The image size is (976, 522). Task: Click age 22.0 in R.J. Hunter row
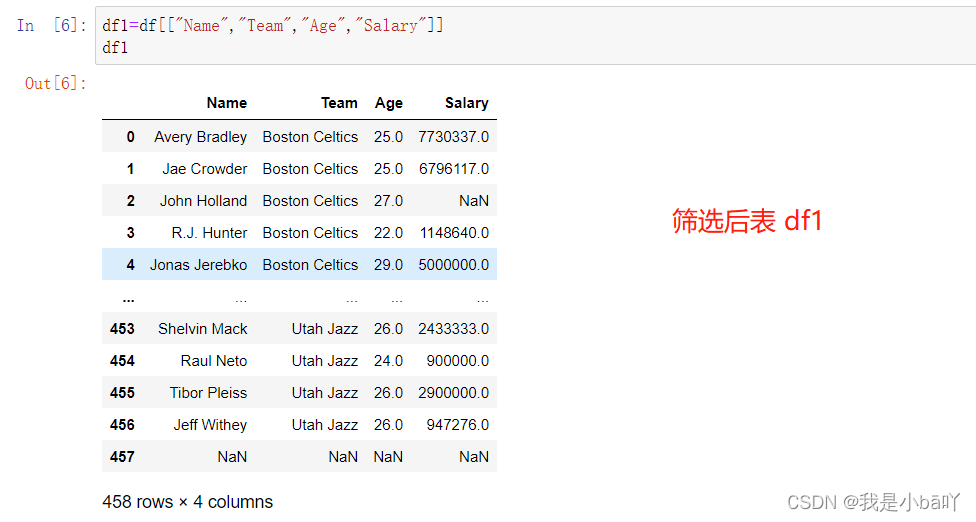tap(388, 233)
